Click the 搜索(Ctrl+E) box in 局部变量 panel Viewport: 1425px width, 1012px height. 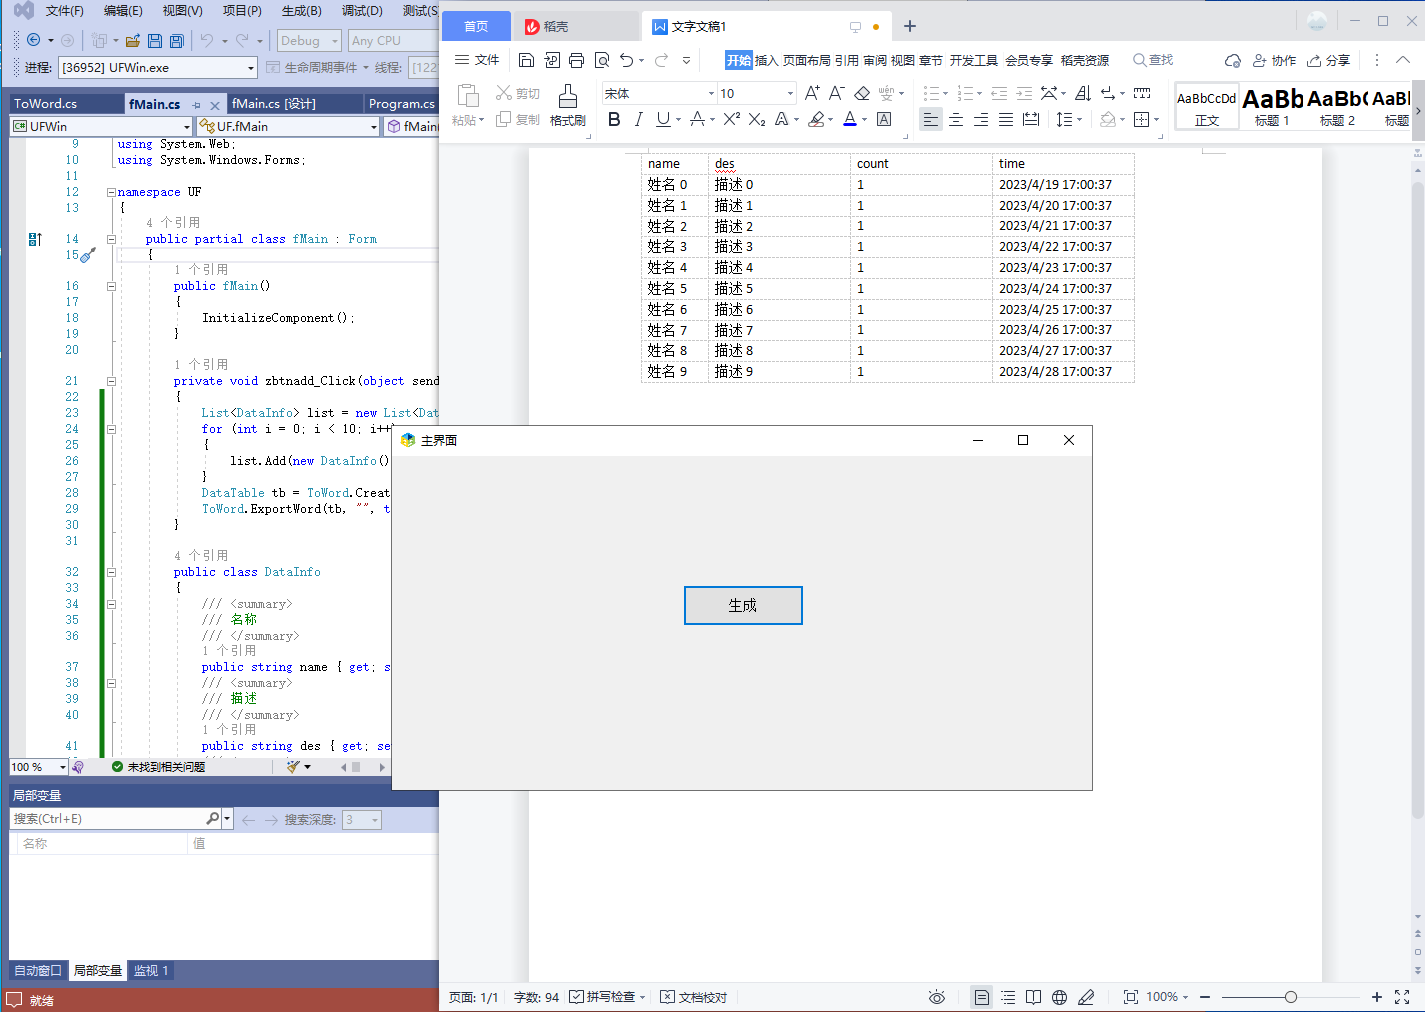coord(108,819)
